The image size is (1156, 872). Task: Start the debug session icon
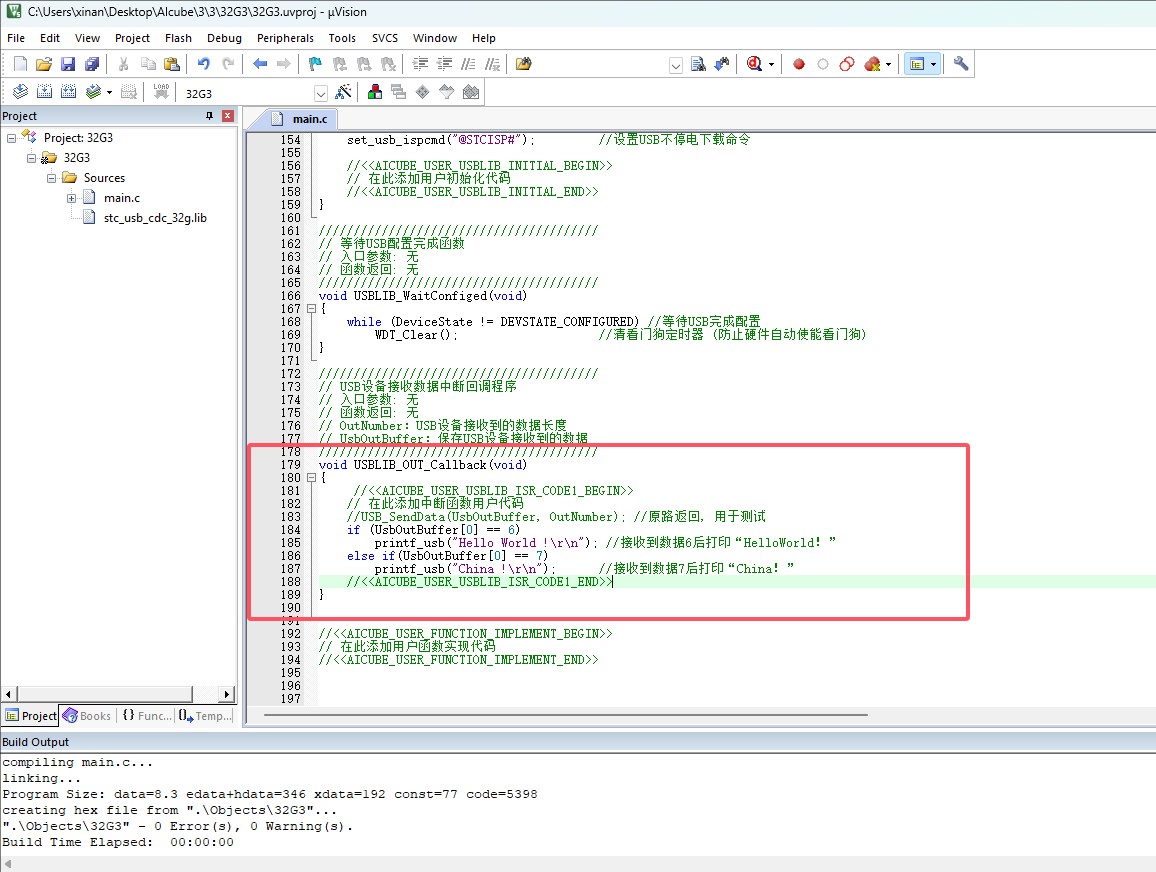click(x=756, y=64)
